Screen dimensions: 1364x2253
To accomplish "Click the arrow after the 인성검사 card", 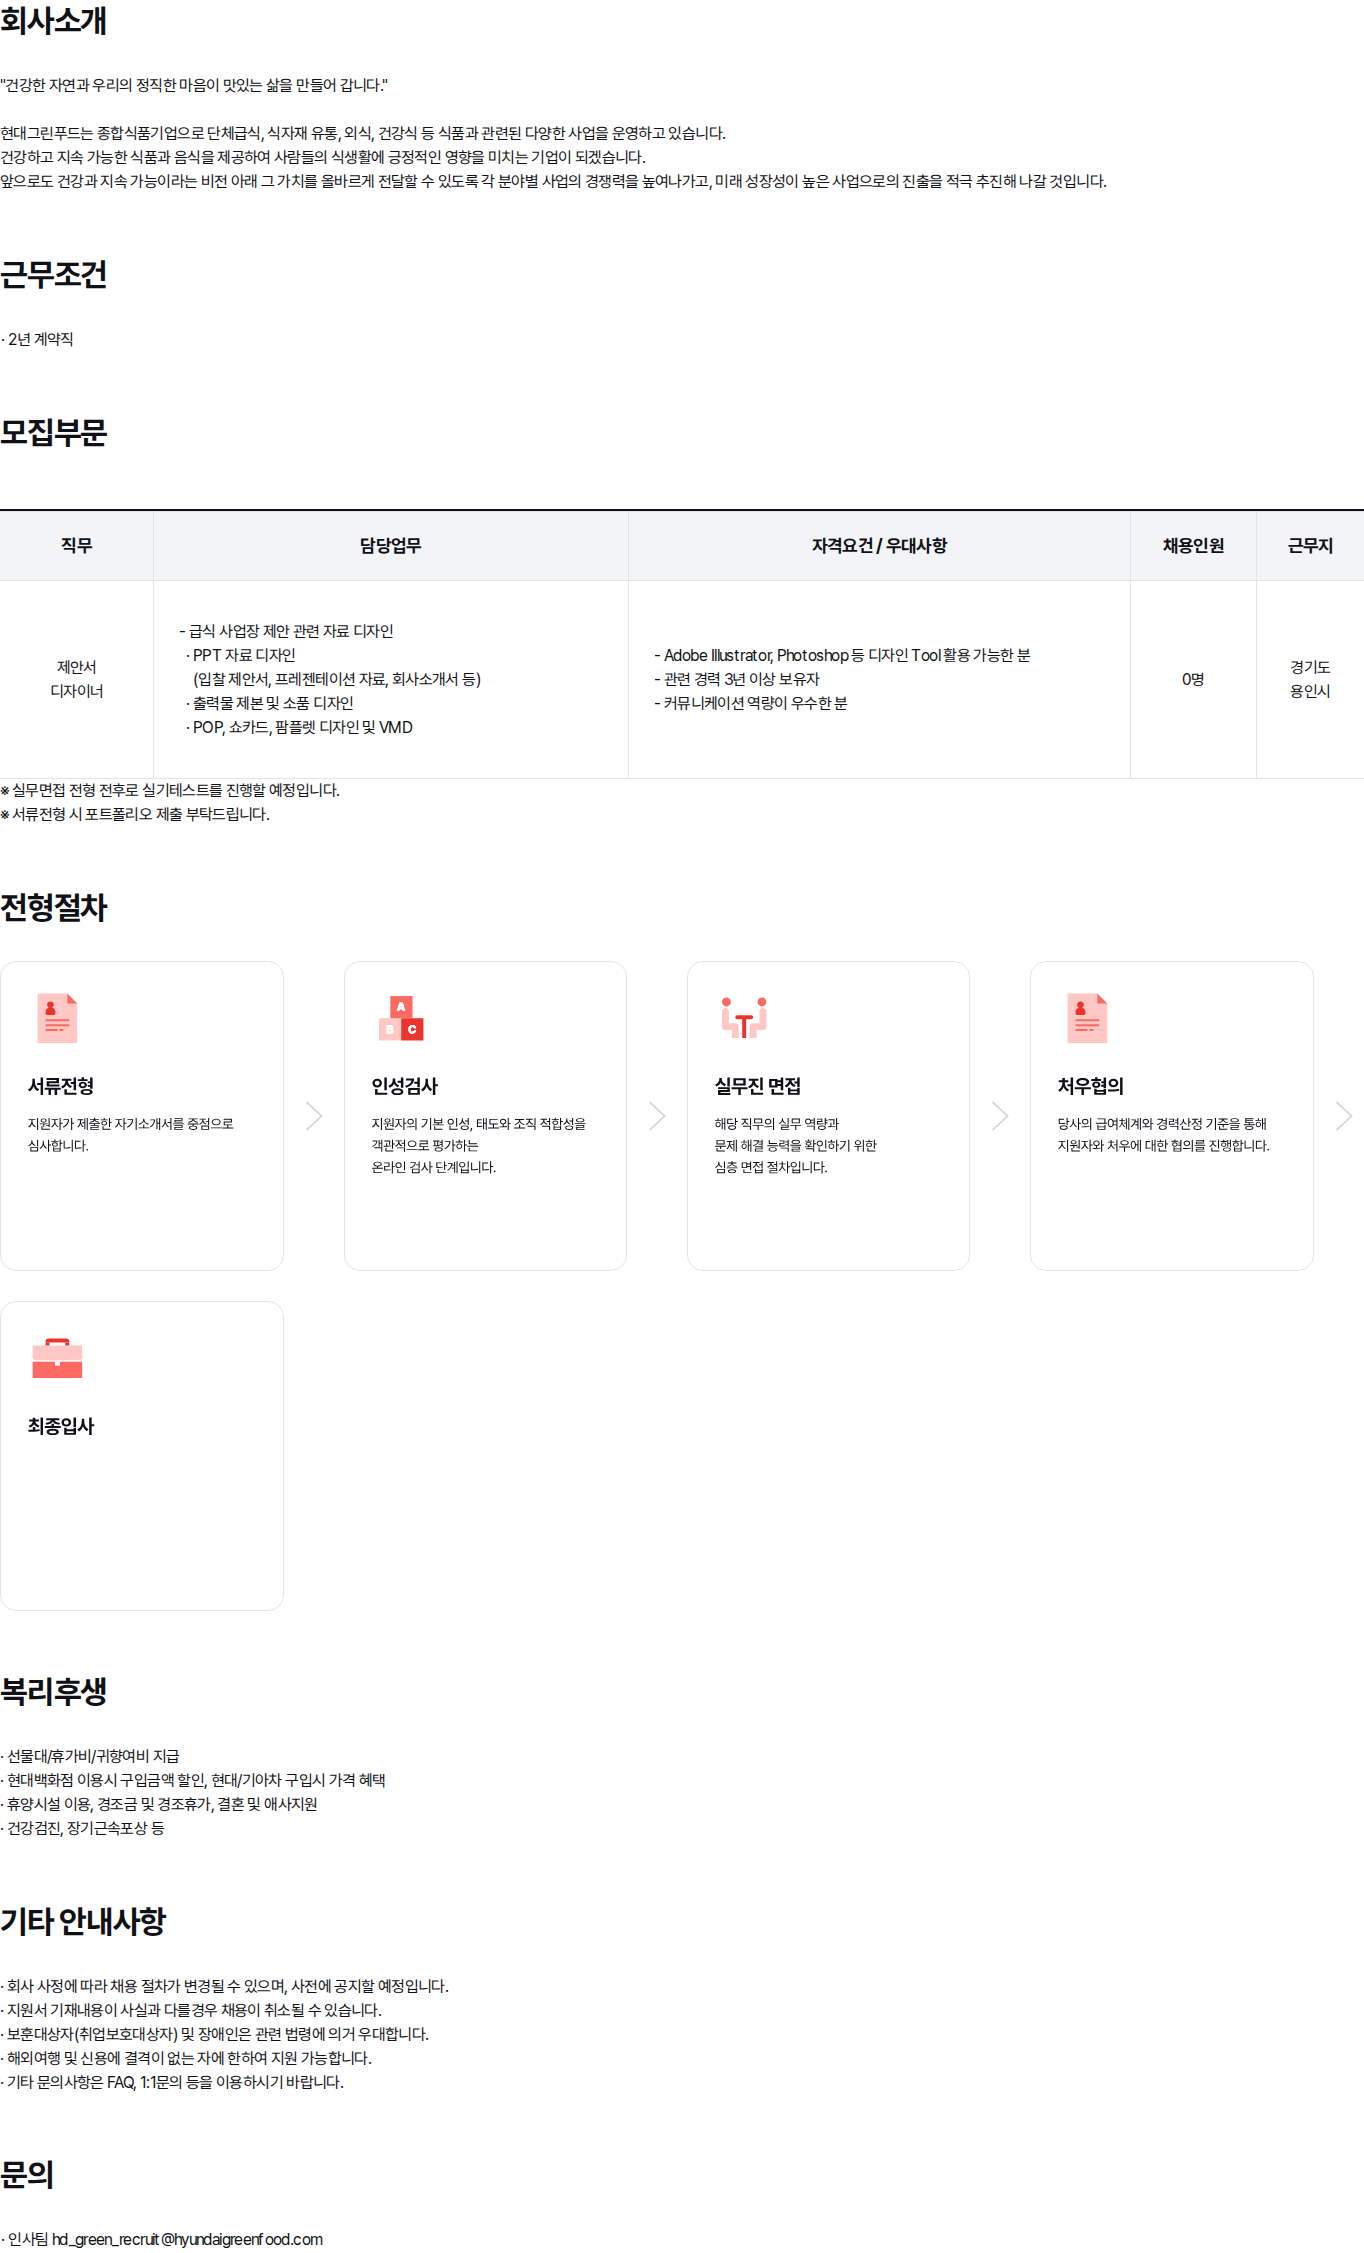I will click(x=657, y=1116).
